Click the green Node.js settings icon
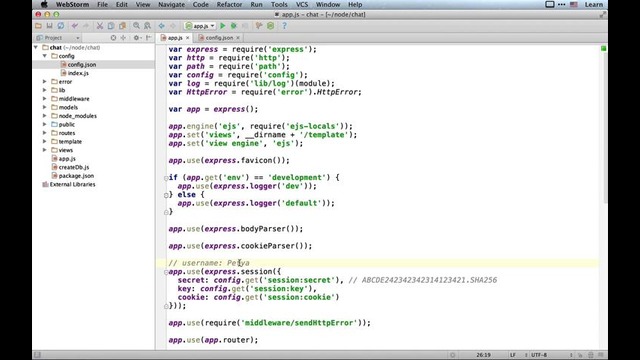Screen dimensions: 640x360 point(270,26)
